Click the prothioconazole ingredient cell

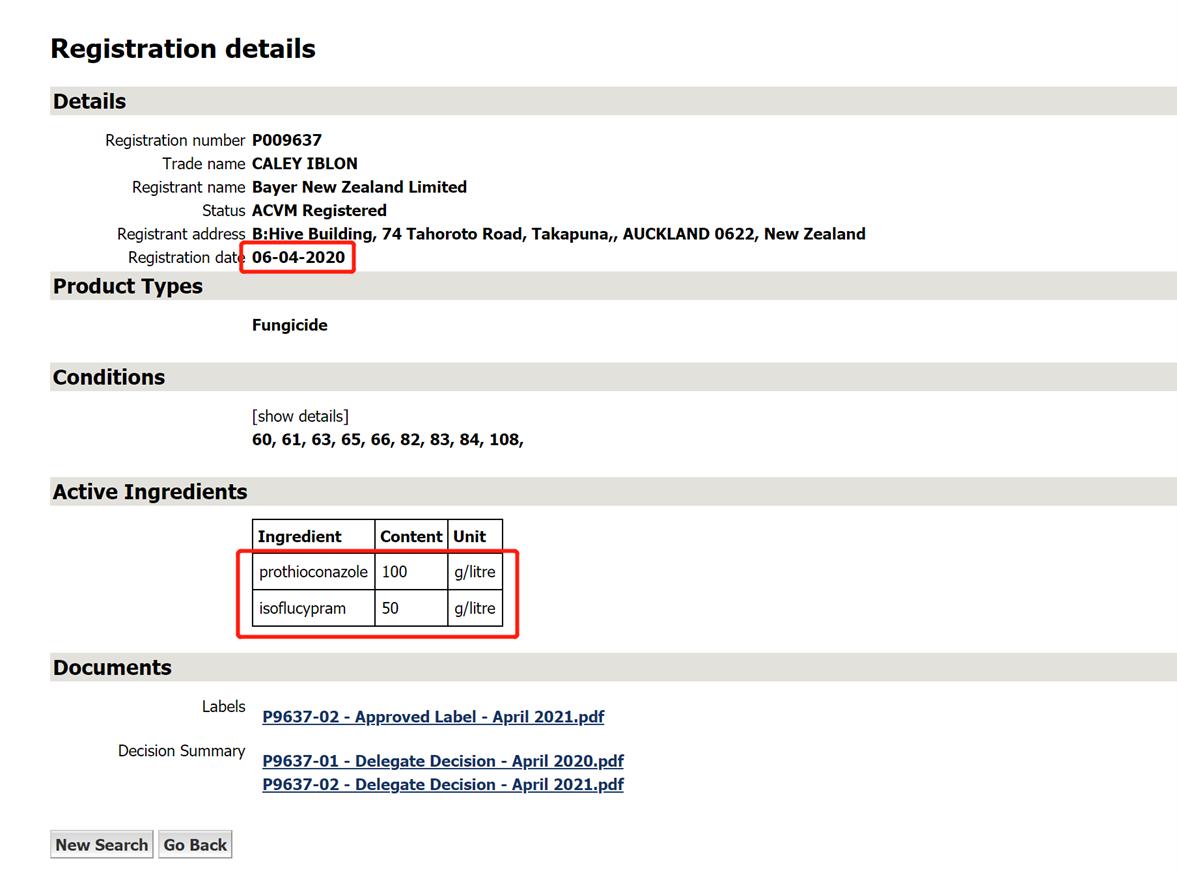pyautogui.click(x=313, y=572)
